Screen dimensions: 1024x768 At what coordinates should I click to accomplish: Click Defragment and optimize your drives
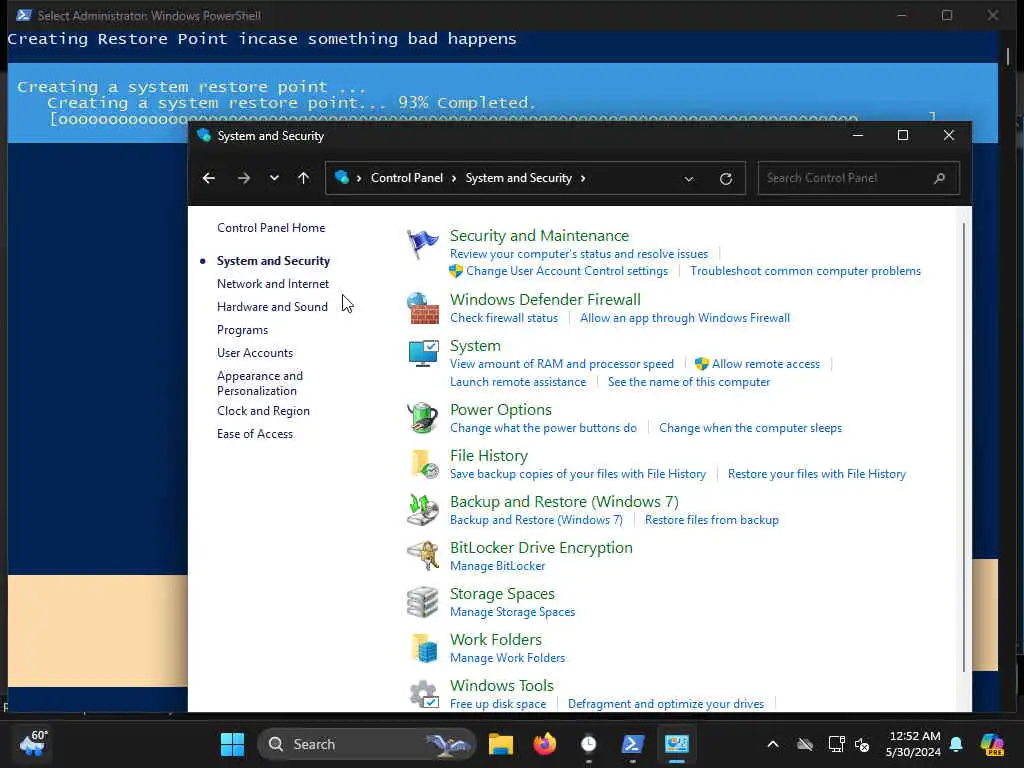click(665, 704)
